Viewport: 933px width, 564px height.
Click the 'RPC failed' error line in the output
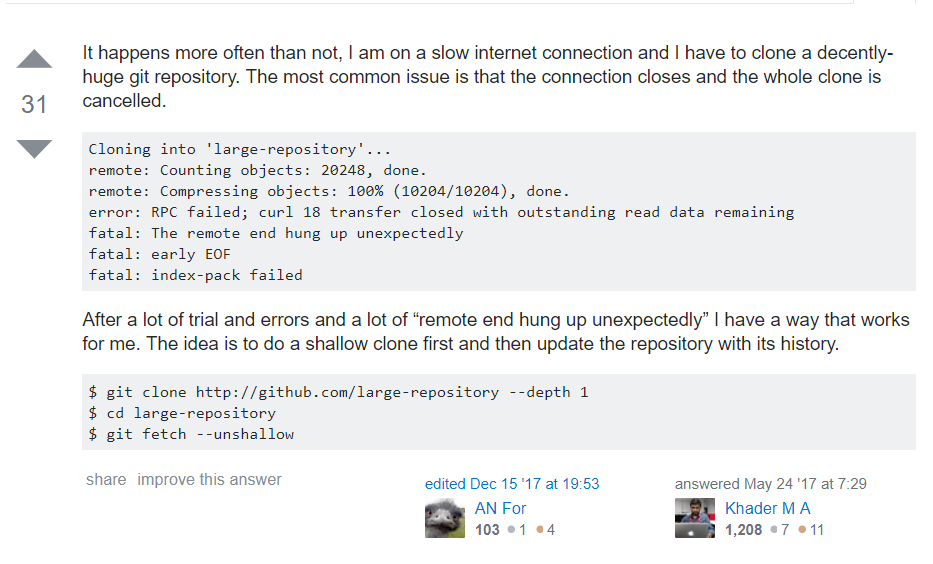point(441,212)
